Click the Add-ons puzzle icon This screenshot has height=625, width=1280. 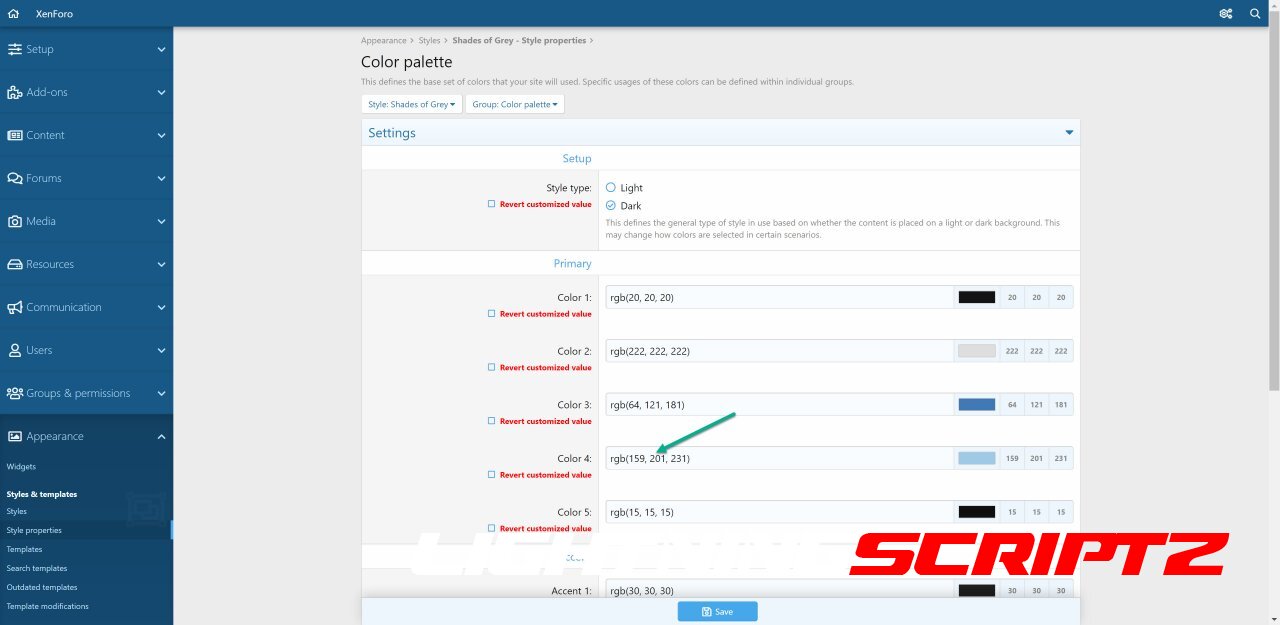tap(15, 92)
